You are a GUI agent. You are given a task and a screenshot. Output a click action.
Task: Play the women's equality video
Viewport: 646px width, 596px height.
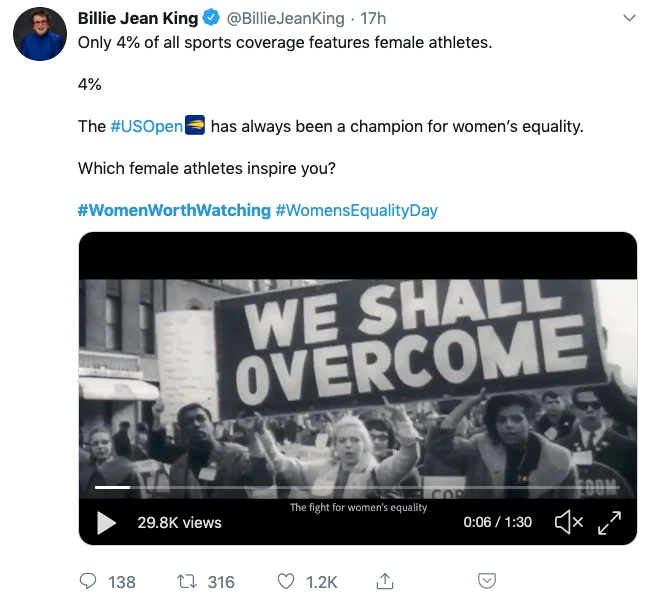pyautogui.click(x=106, y=522)
